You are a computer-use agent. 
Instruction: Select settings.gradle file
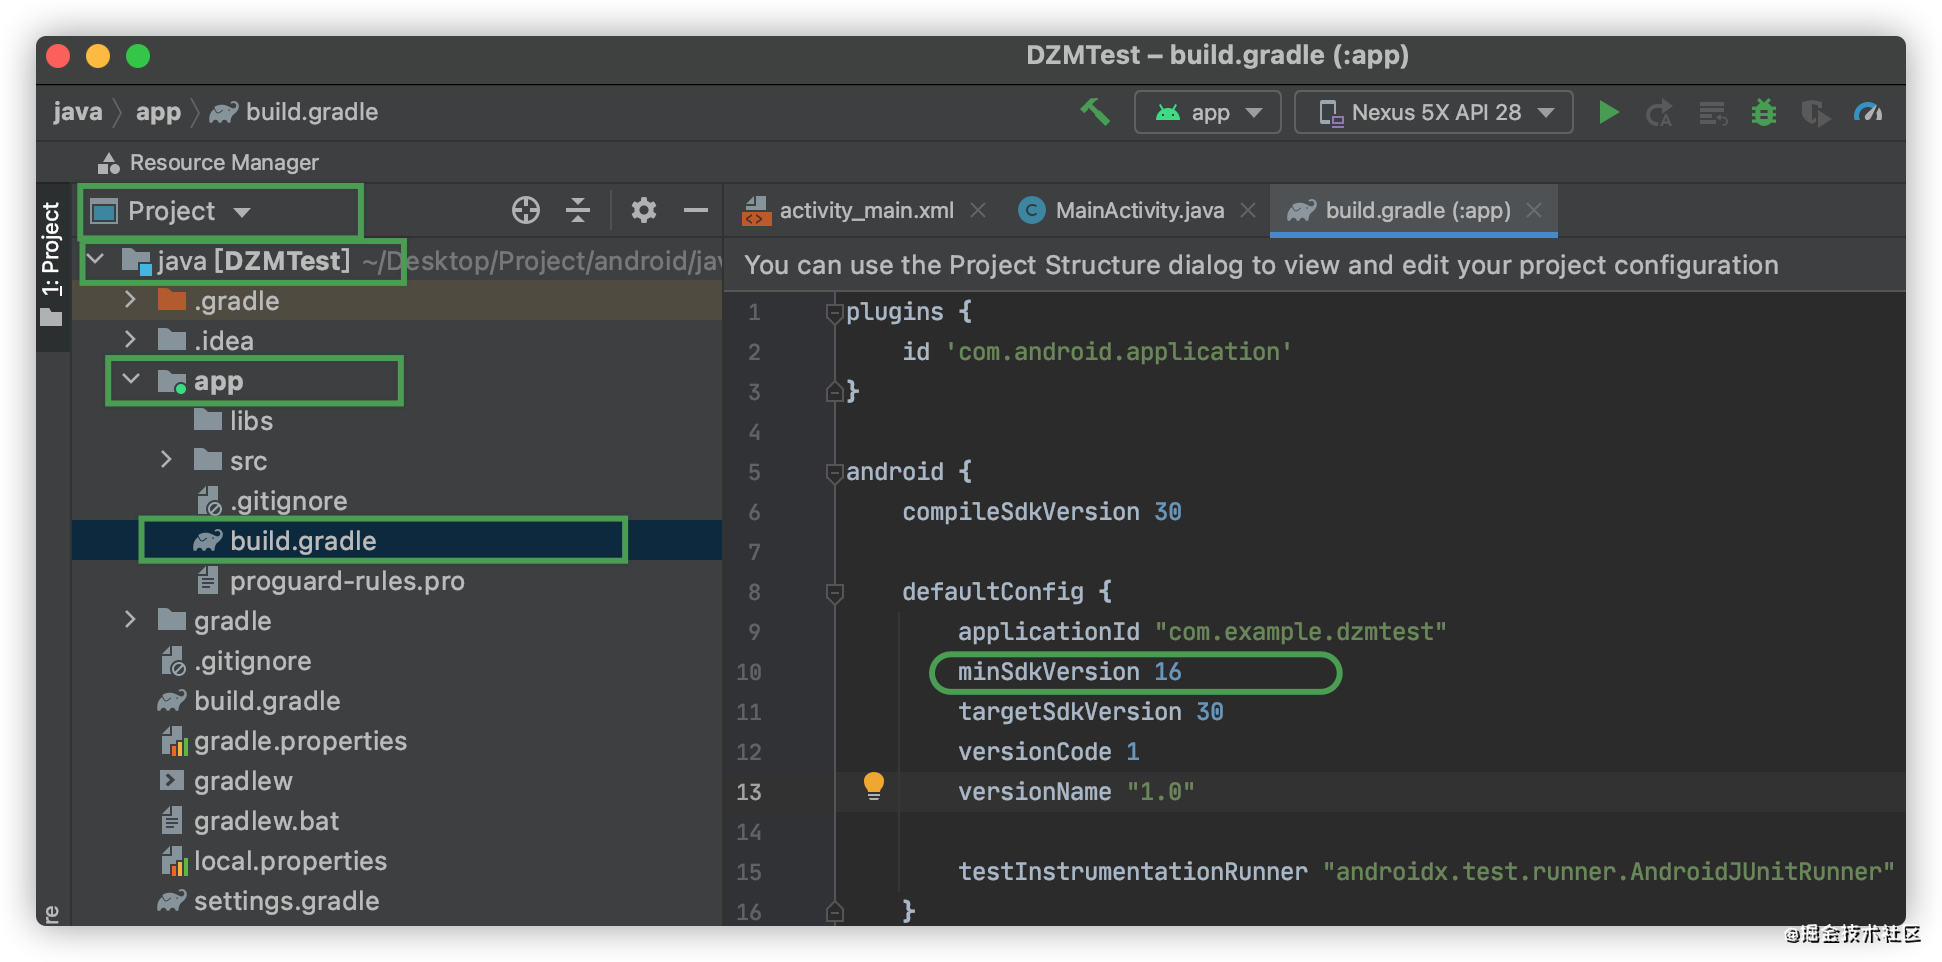268,901
